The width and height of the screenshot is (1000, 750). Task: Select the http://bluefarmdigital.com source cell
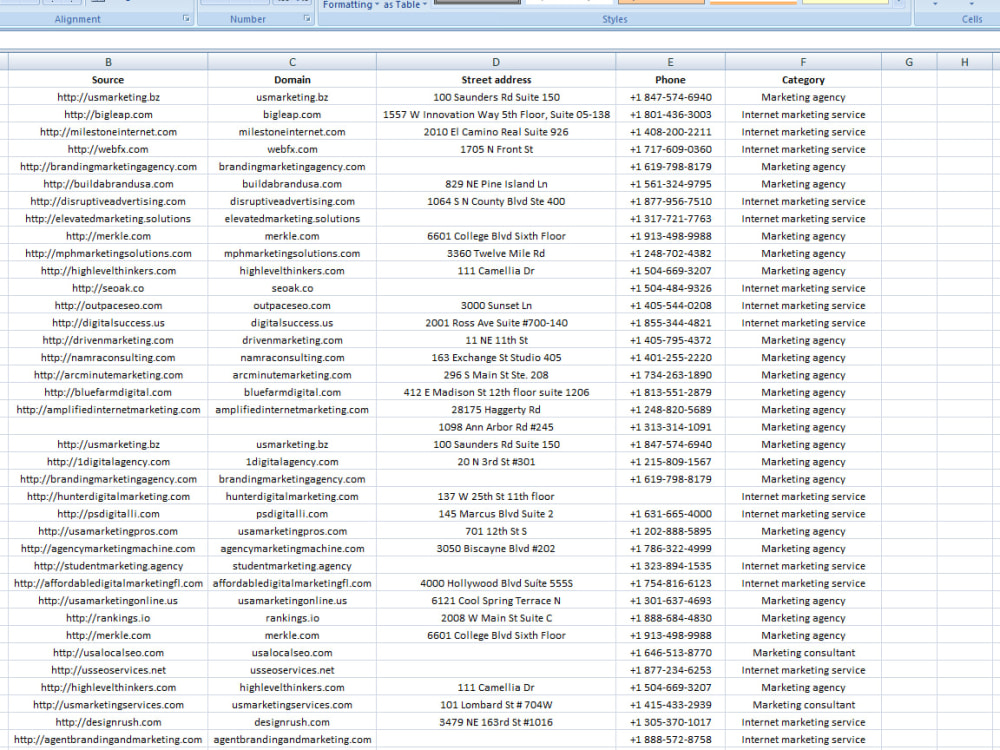coord(108,392)
